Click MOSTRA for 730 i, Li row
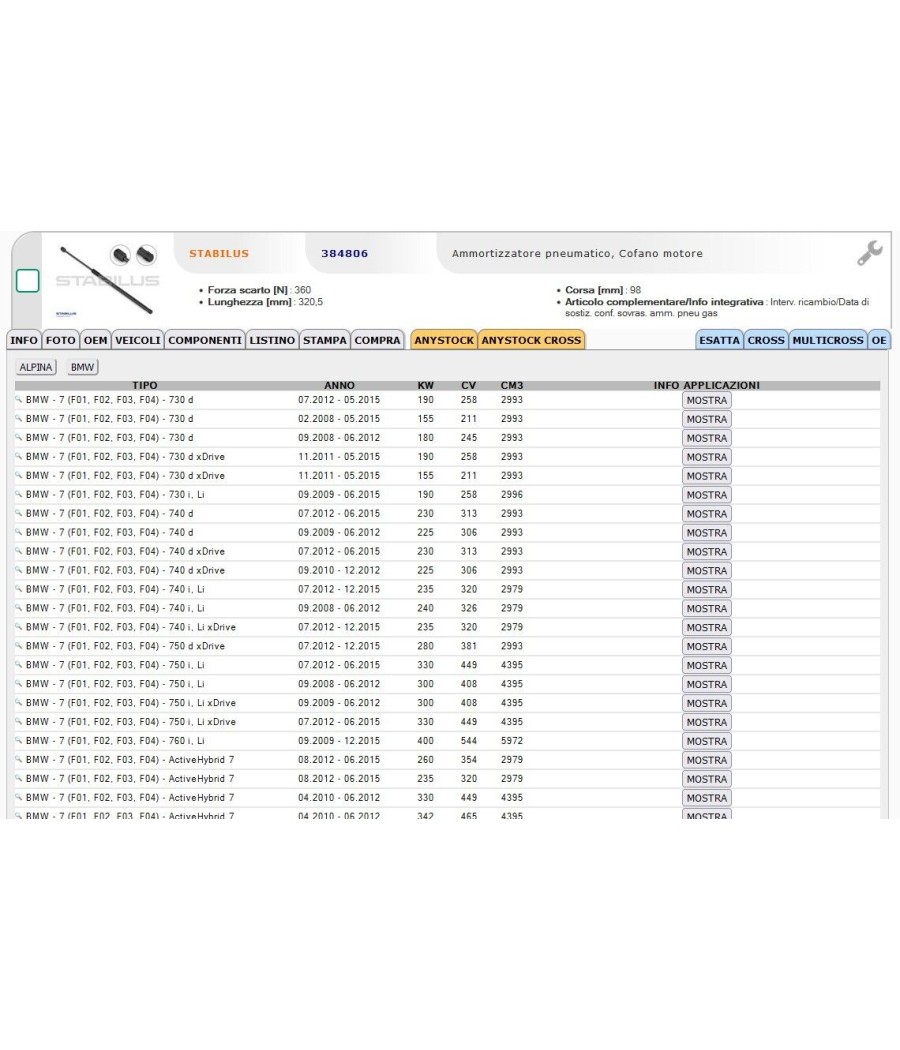This screenshot has height=1050, width=900. point(706,495)
